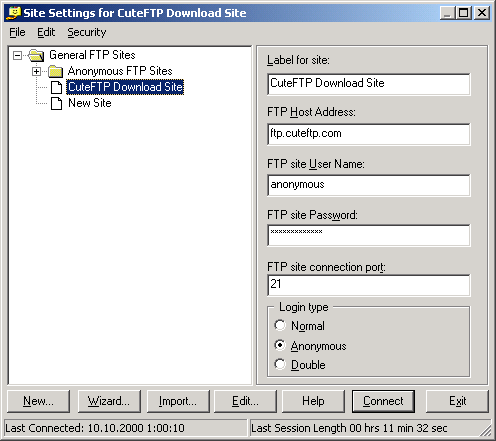
Task: Collapse the General FTP Sites tree node
Action: (18, 55)
